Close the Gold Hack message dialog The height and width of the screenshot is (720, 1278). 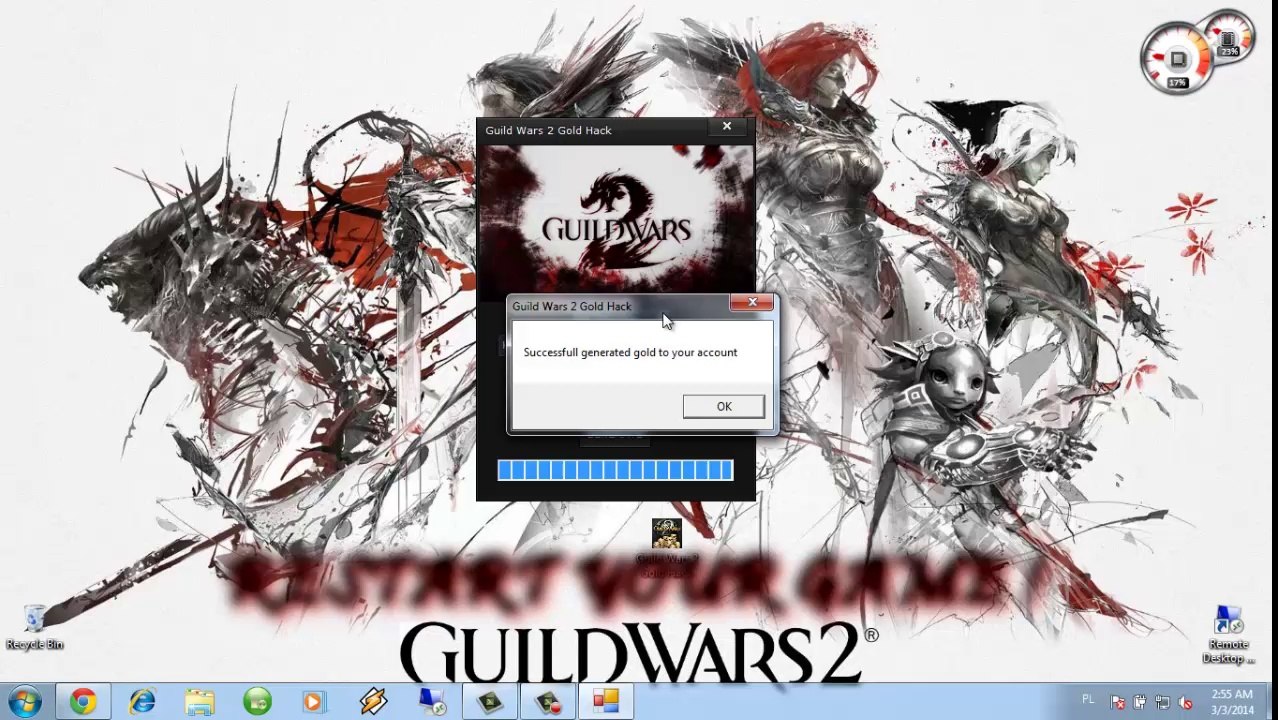click(752, 302)
